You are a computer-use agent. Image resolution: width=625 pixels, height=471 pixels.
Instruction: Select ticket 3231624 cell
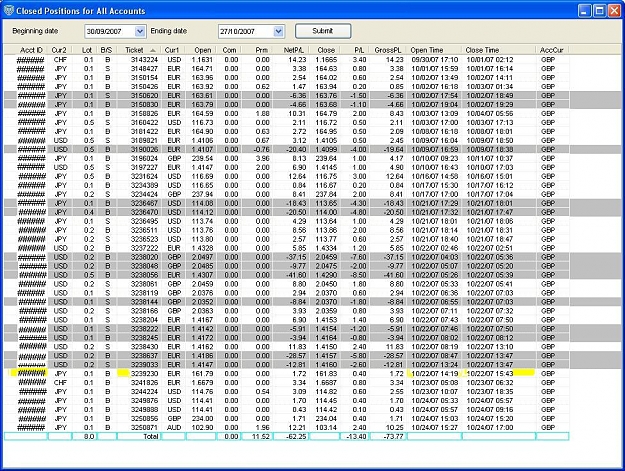point(144,176)
